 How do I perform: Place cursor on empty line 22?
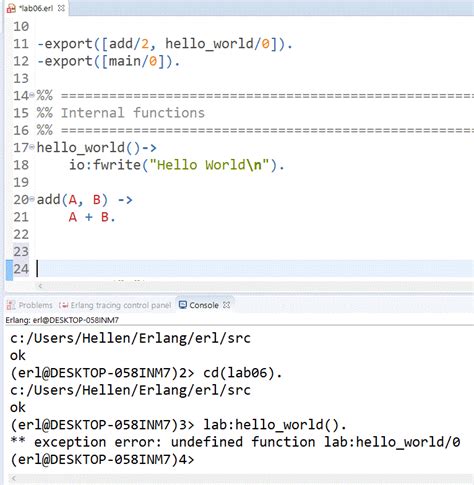pyautogui.click(x=253, y=234)
